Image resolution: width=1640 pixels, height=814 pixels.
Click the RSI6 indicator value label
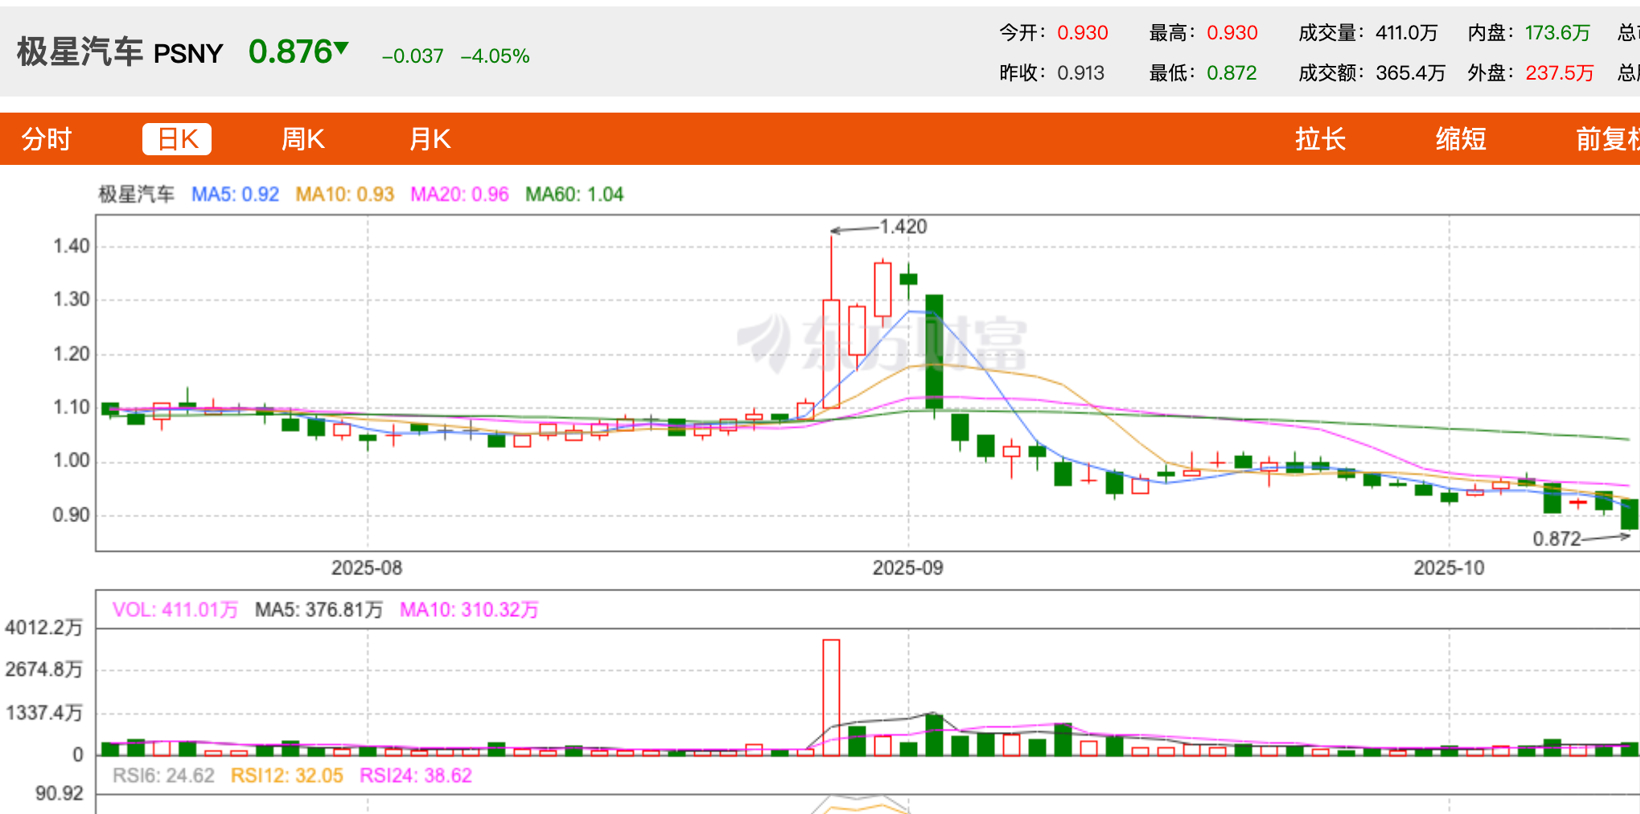163,775
